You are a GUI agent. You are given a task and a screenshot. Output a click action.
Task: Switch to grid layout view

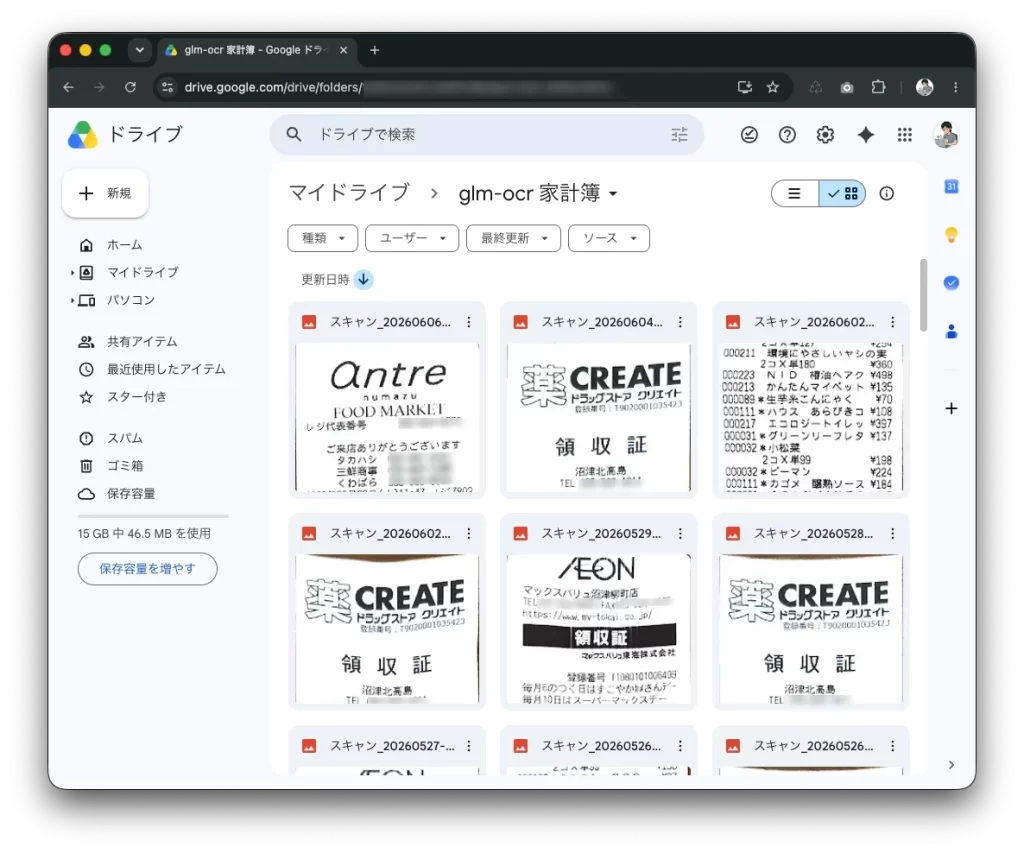tap(842, 193)
